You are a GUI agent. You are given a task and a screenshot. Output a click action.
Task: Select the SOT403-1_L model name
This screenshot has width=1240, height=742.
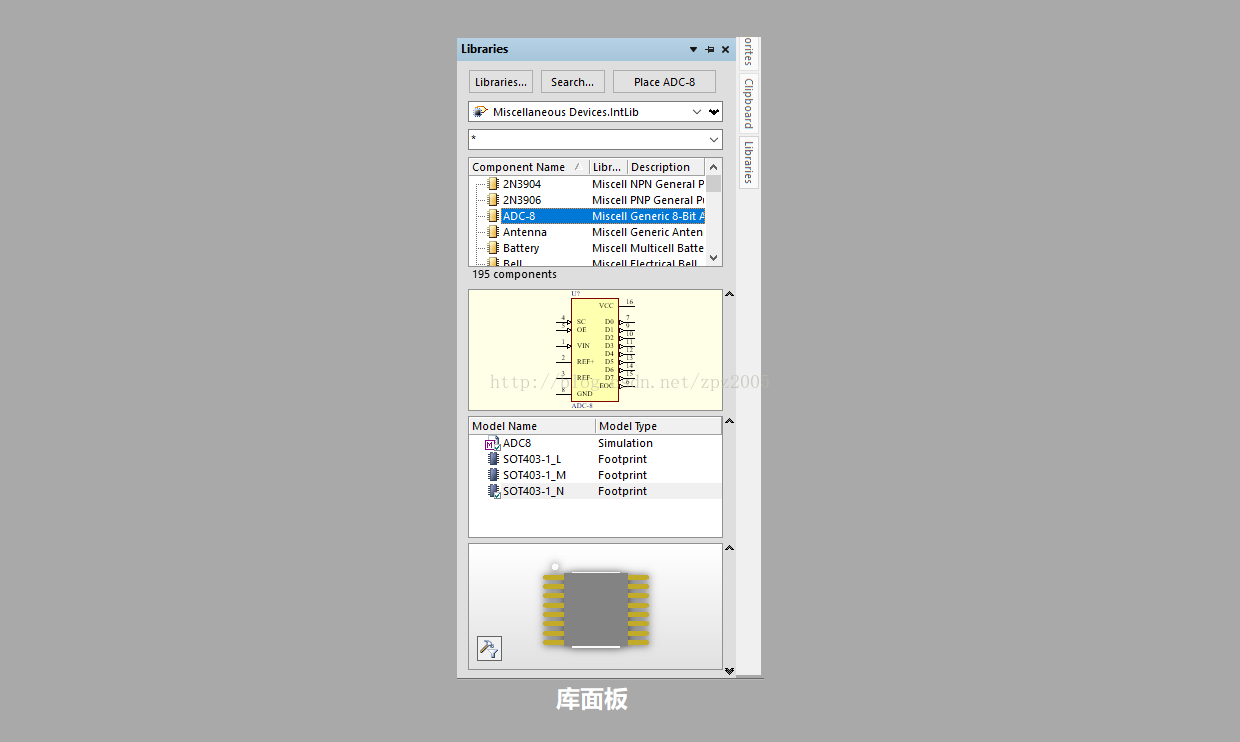(x=532, y=459)
